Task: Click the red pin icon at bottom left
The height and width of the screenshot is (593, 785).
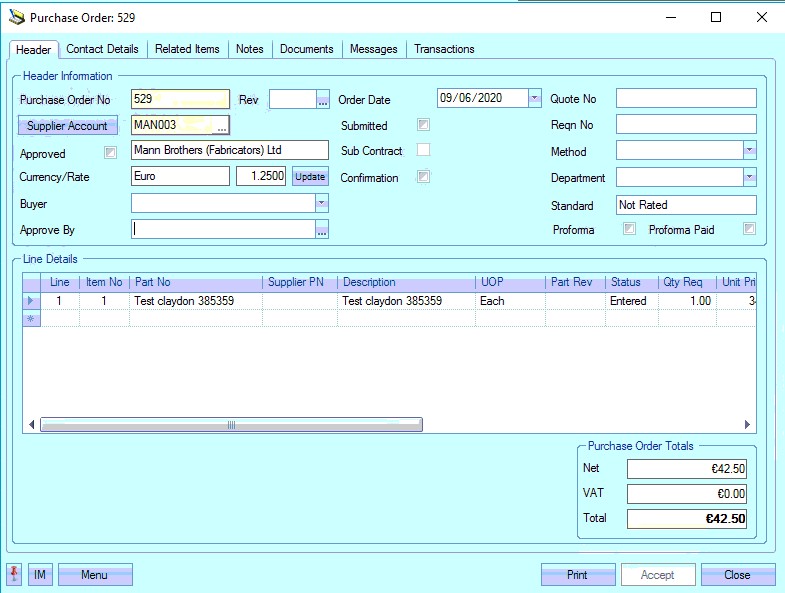Action: point(14,574)
